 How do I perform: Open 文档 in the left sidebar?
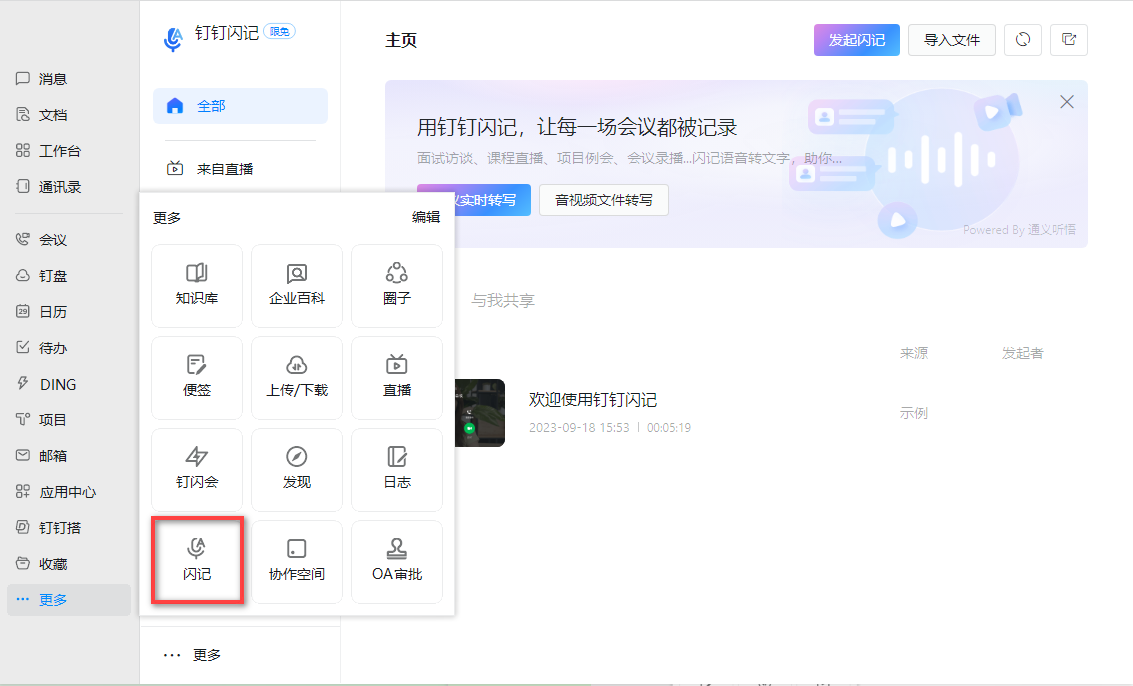pos(42,115)
